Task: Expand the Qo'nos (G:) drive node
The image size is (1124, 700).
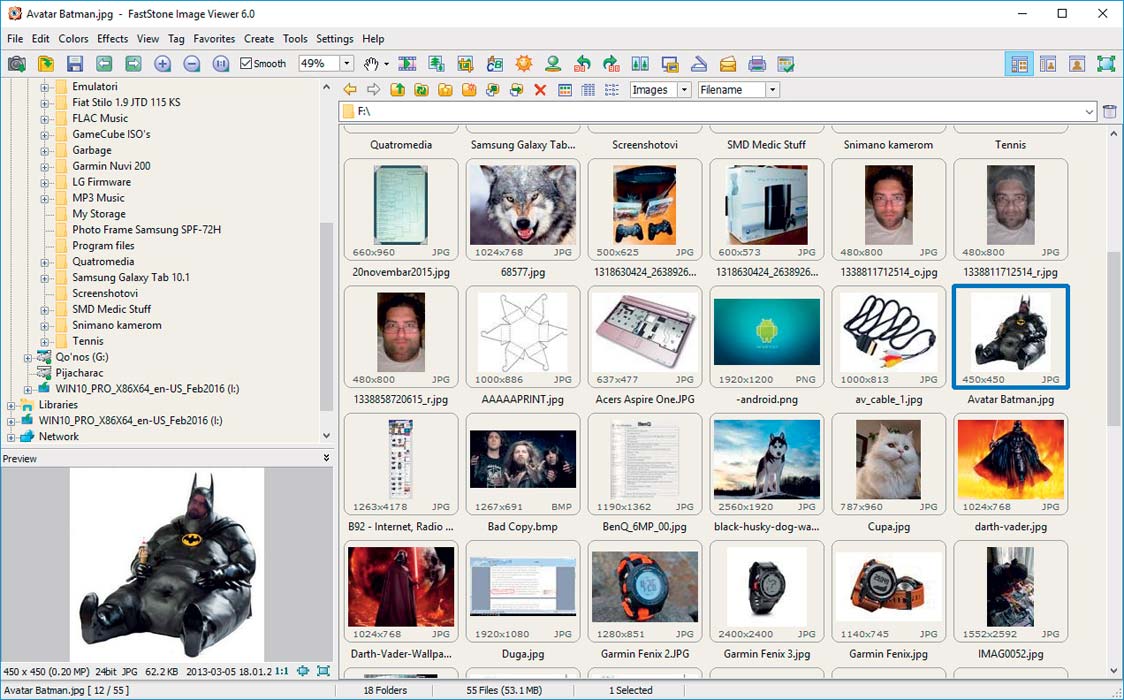Action: coord(28,358)
